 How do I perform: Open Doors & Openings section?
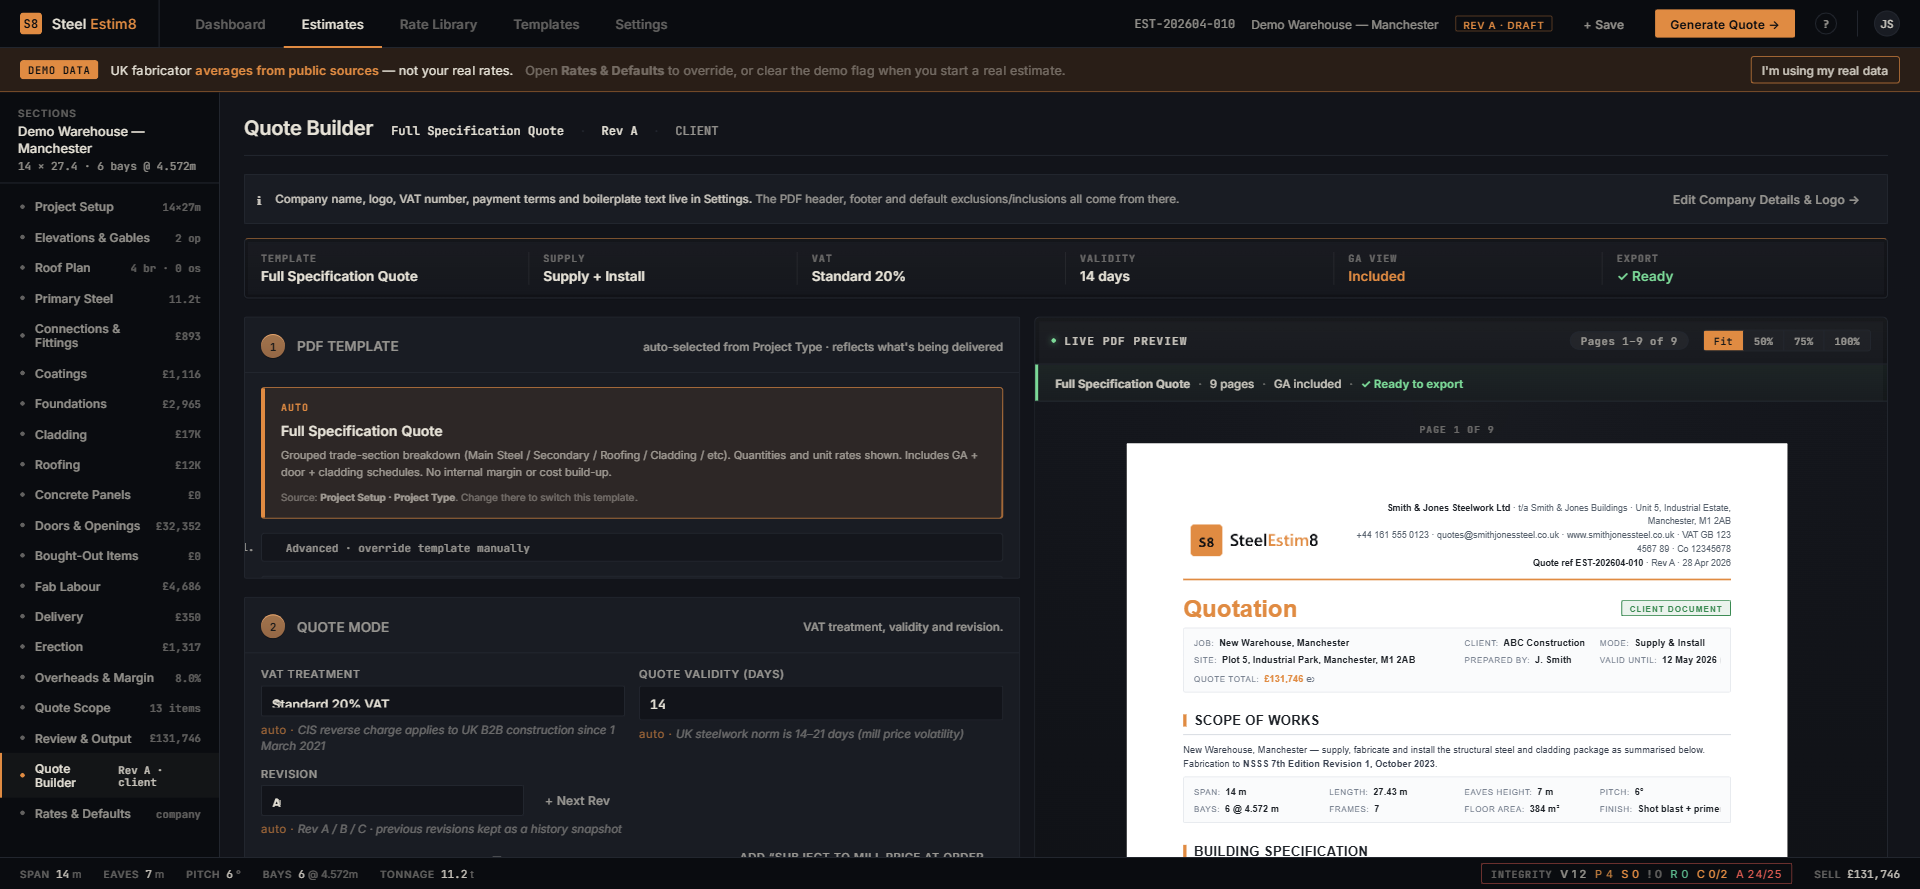[x=110, y=526]
